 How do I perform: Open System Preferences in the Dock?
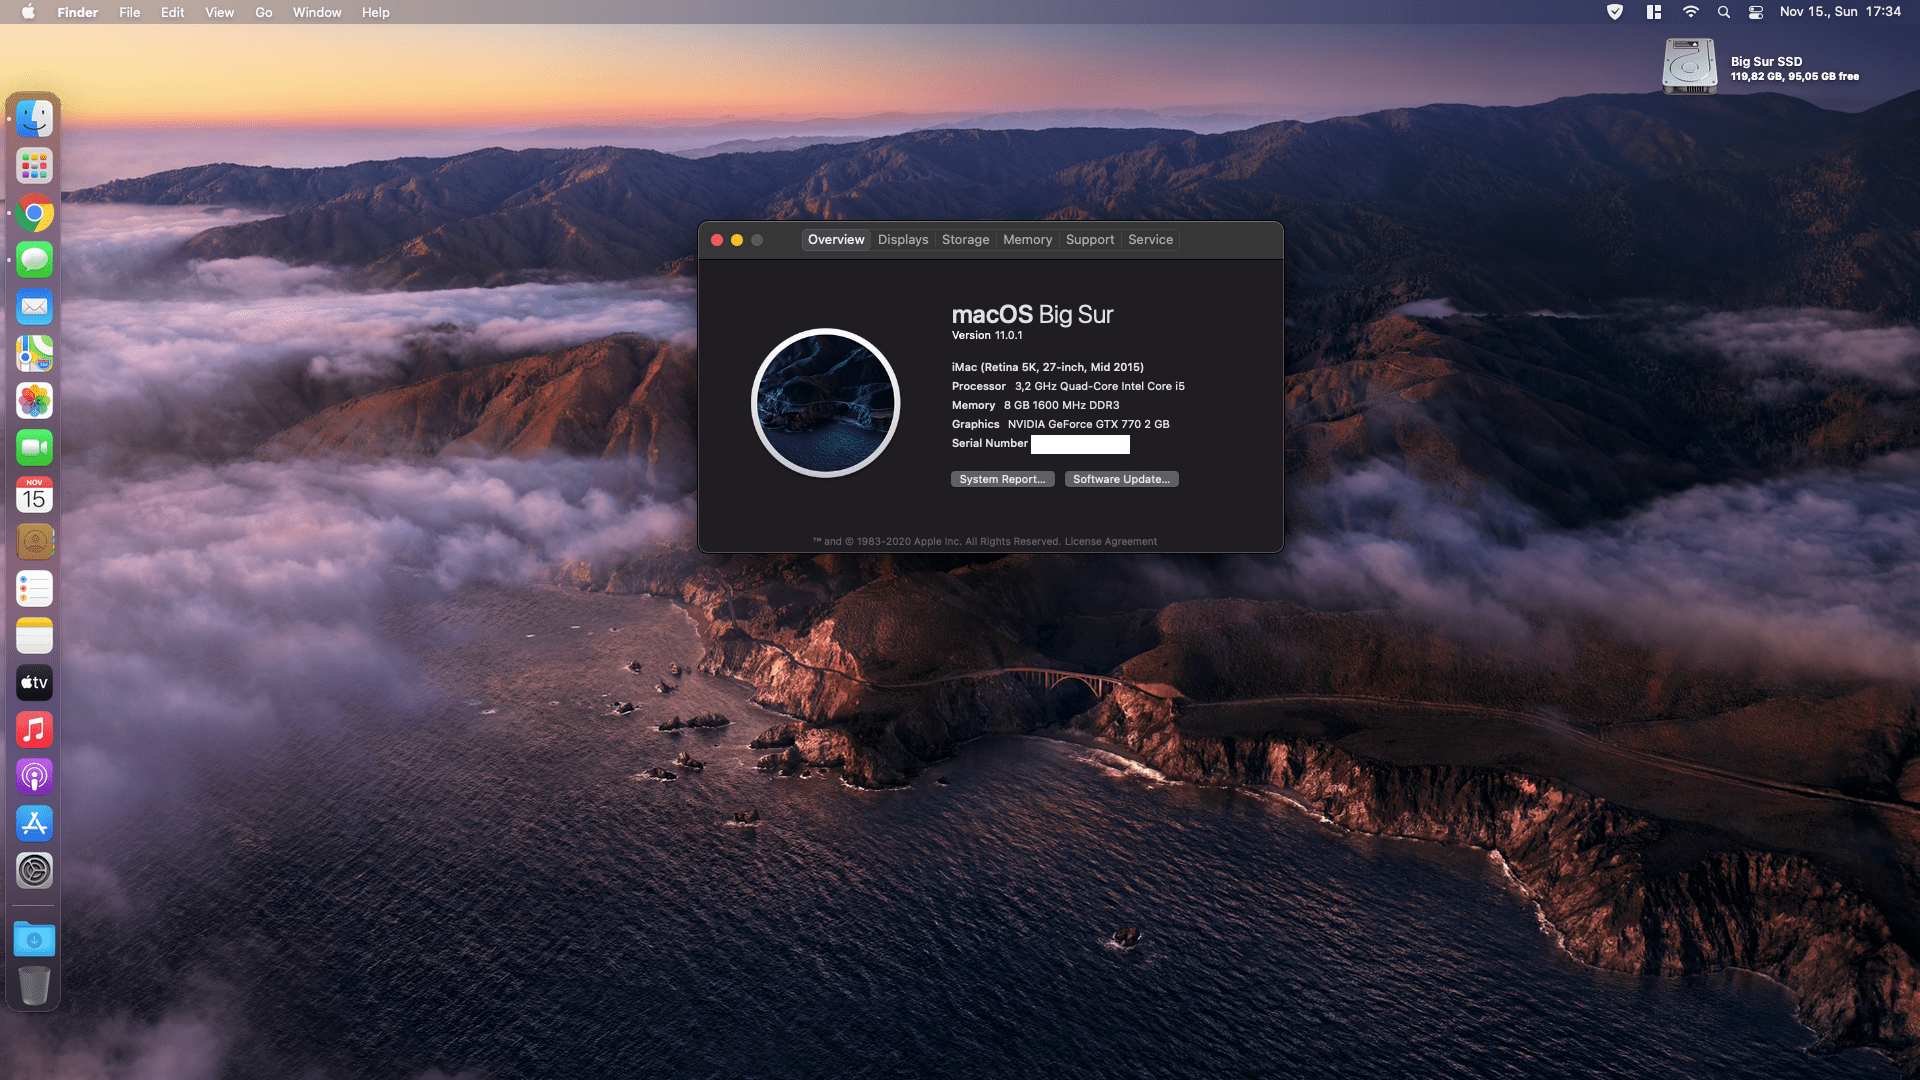[34, 871]
